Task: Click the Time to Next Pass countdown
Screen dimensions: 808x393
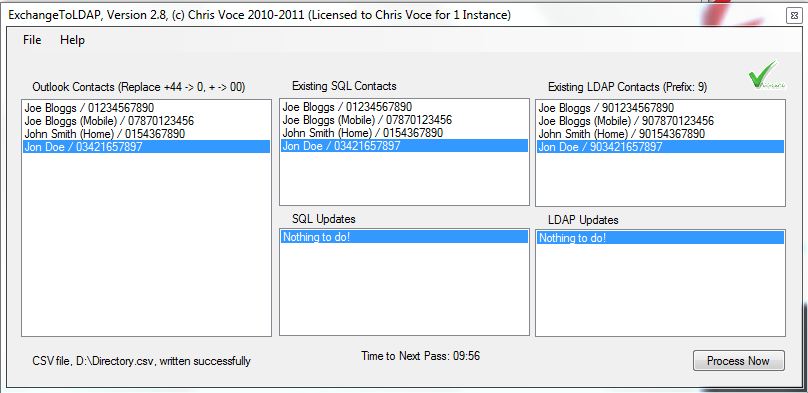Action: (x=420, y=356)
